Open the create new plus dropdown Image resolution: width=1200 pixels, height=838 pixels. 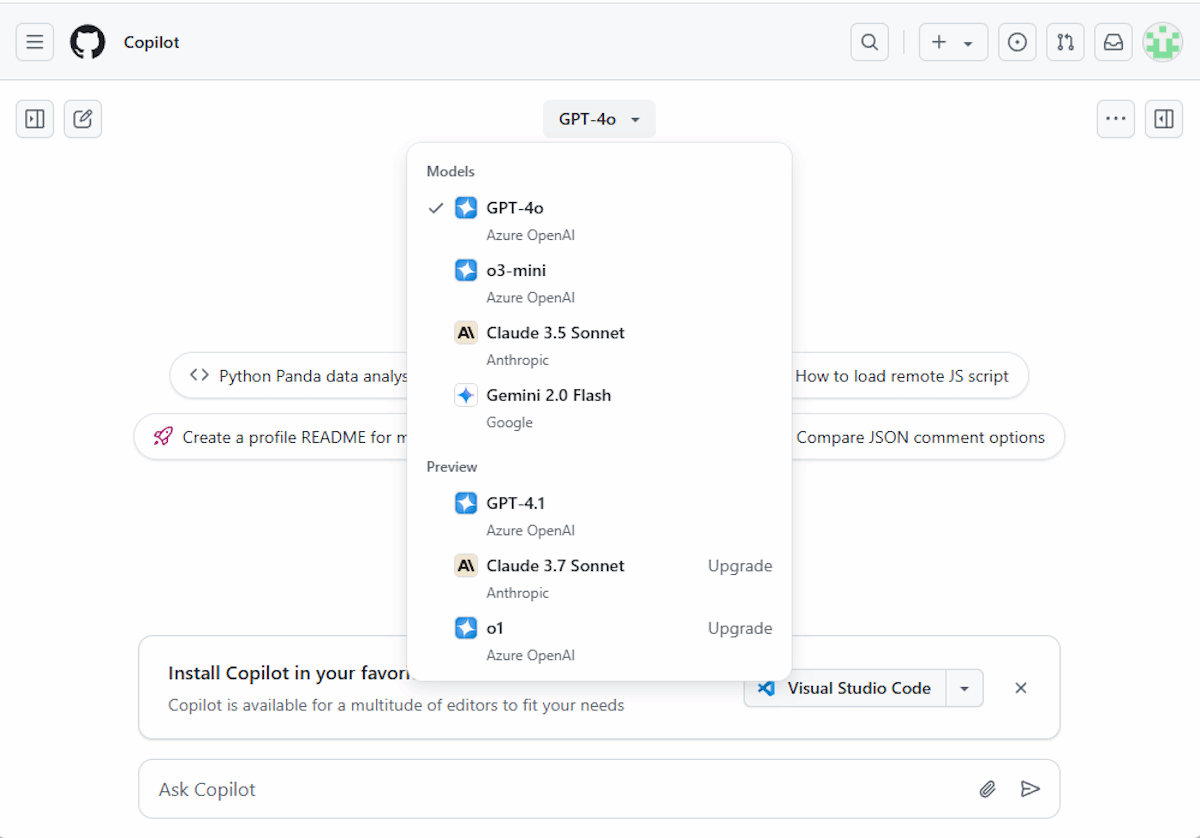(x=952, y=42)
